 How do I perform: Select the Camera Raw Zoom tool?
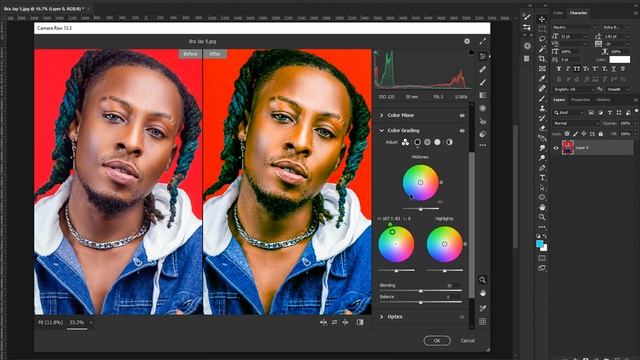[x=482, y=280]
